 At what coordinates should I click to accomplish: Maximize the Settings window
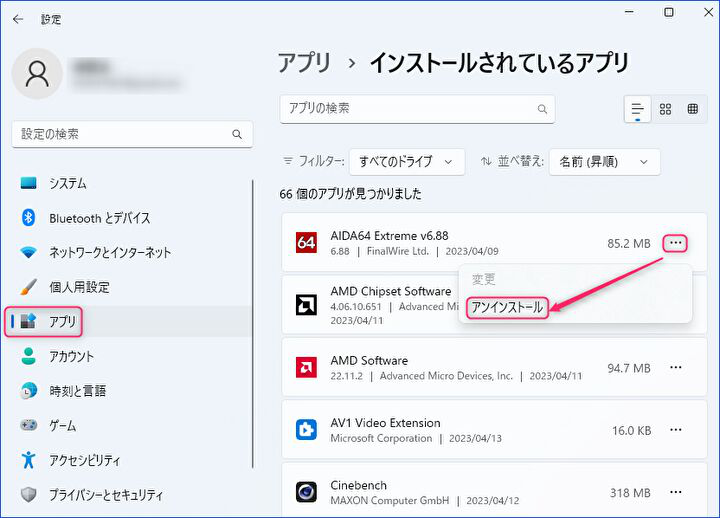pyautogui.click(x=669, y=12)
